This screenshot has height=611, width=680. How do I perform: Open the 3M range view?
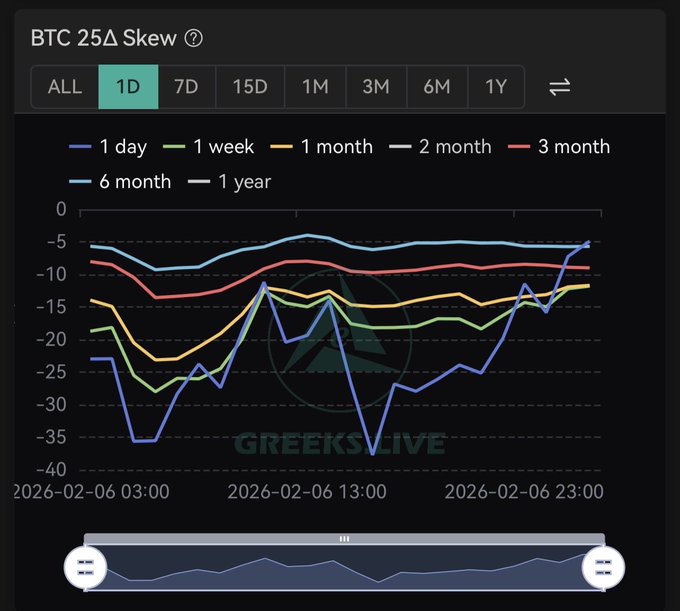tap(376, 87)
